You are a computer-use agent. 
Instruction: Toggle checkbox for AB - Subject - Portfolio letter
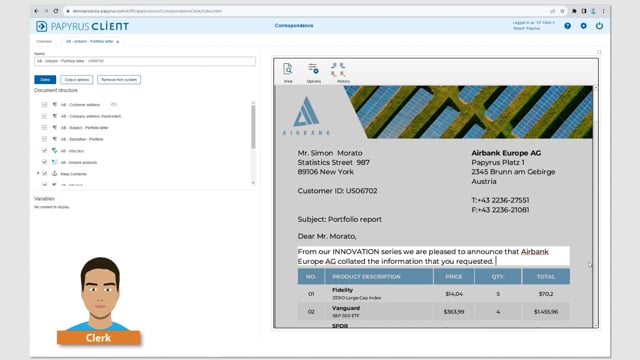pyautogui.click(x=44, y=127)
